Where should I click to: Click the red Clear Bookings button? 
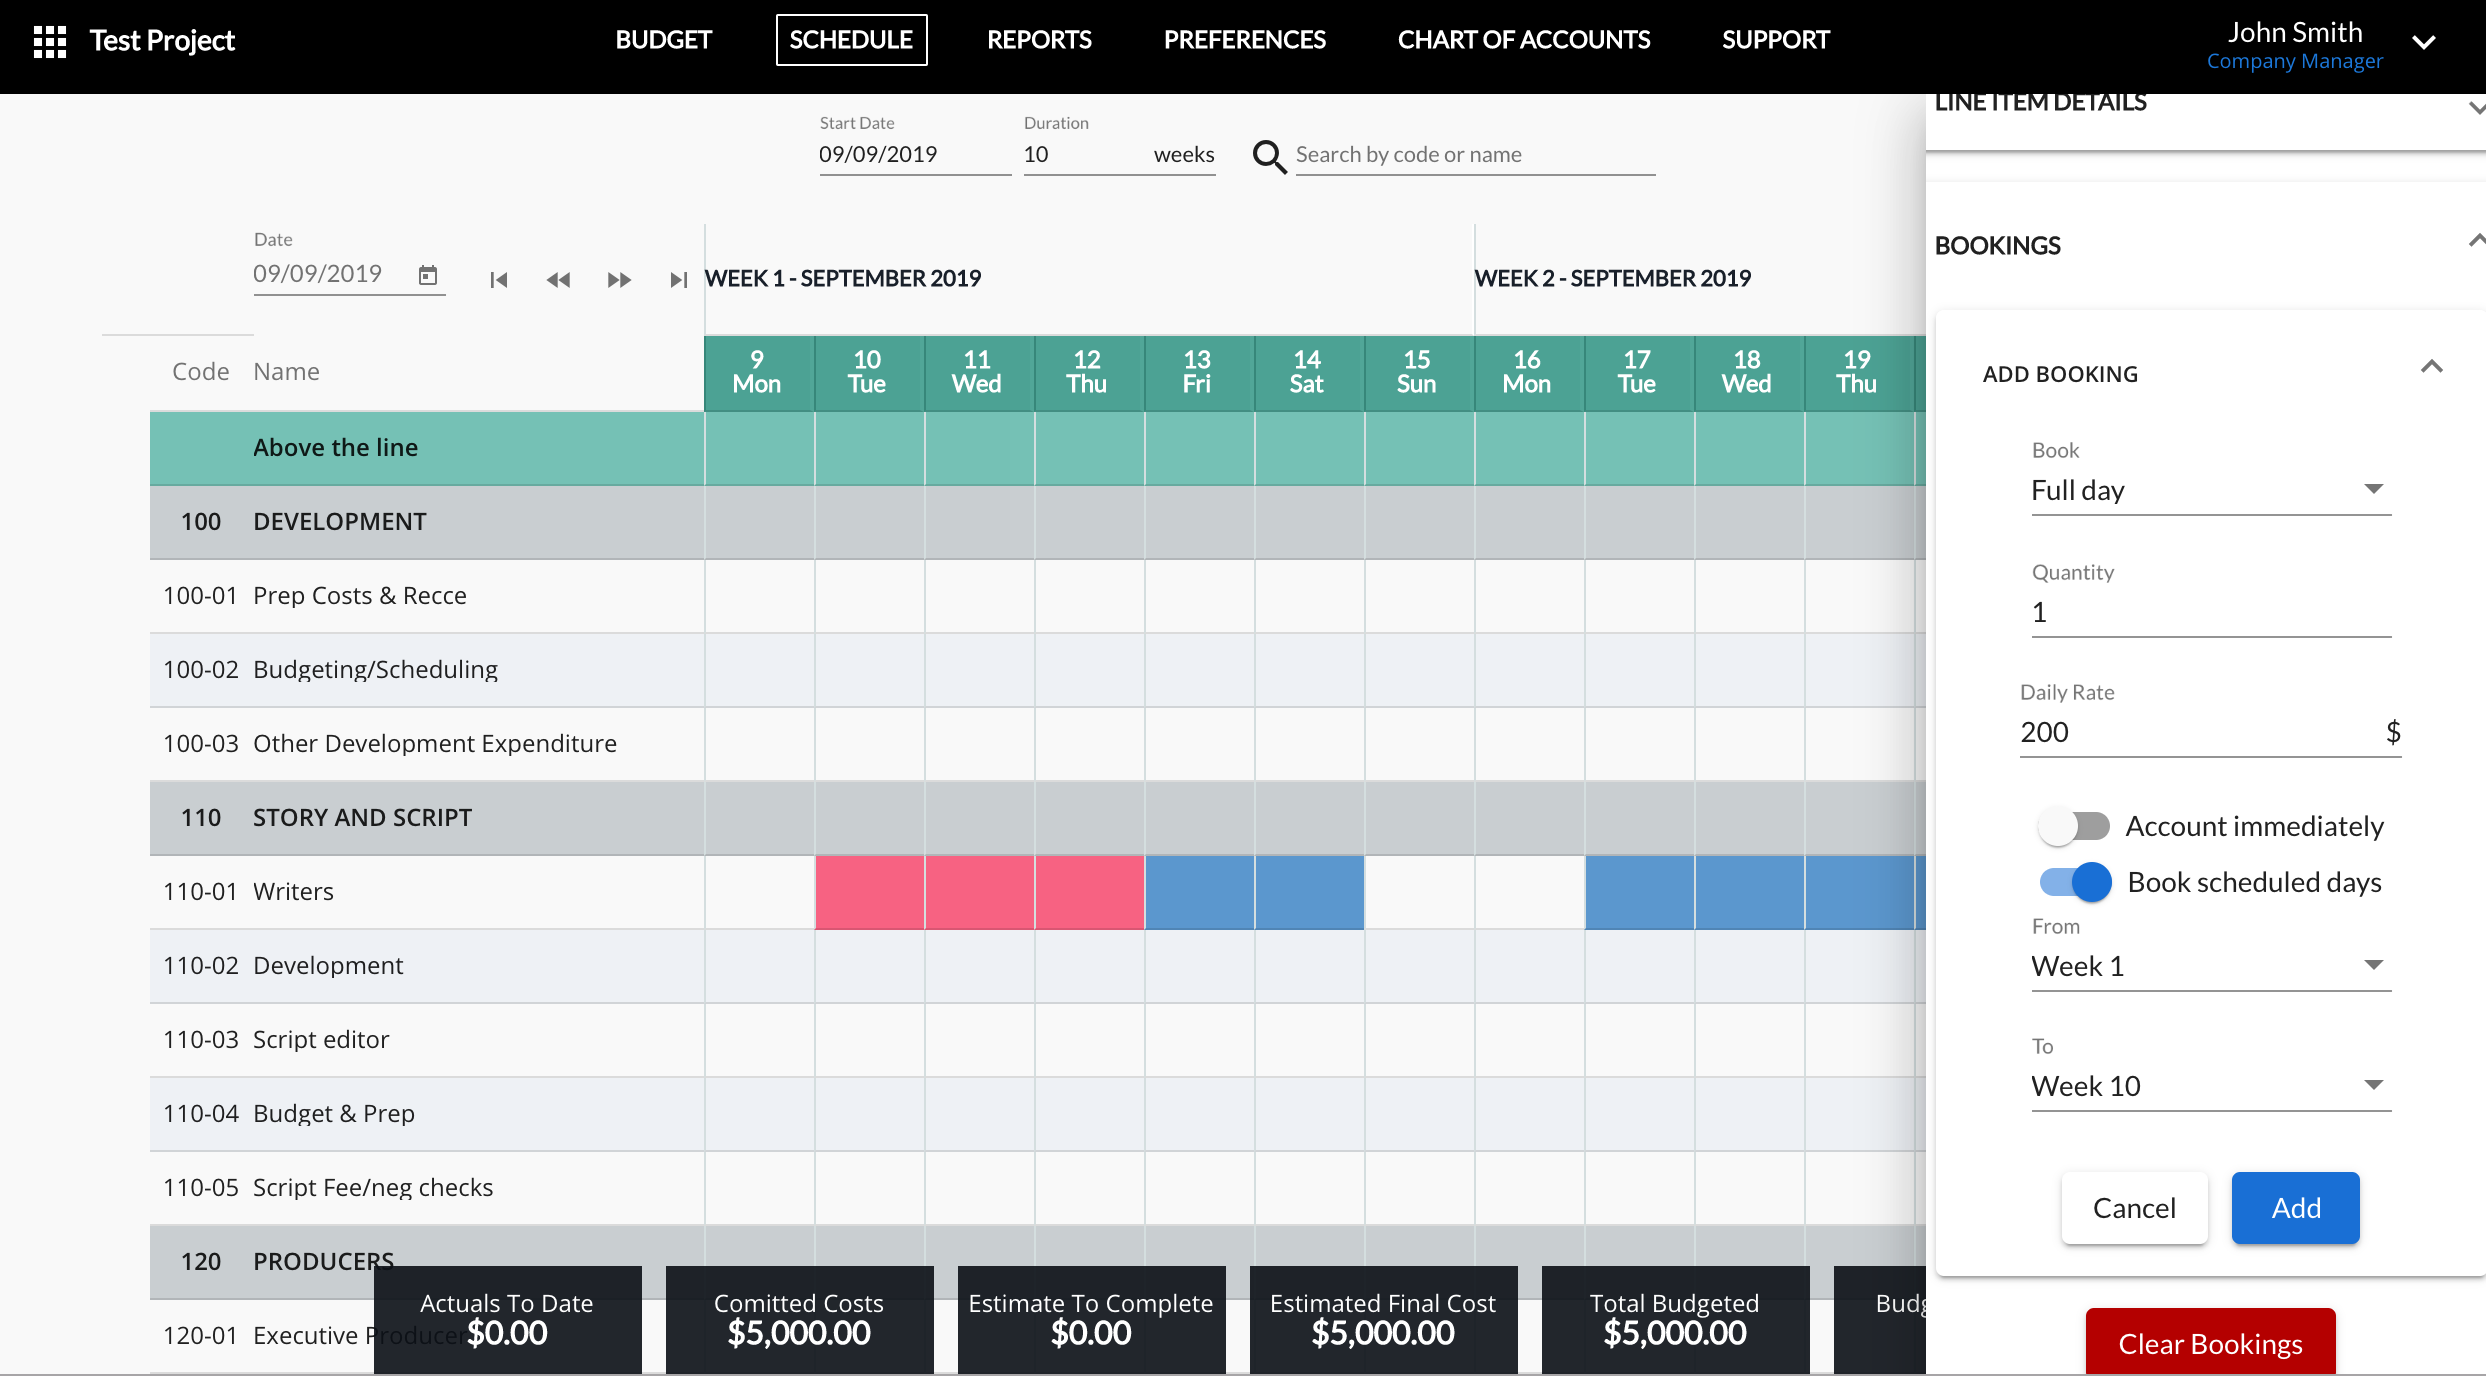point(2210,1343)
